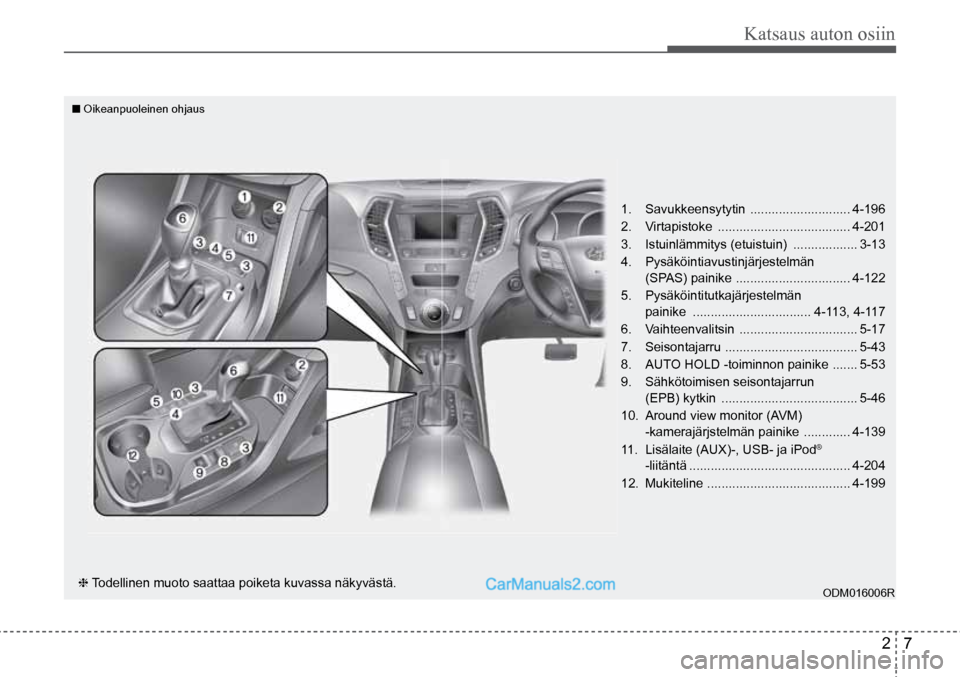Image resolution: width=960 pixels, height=677 pixels.
Task: Click page reference "4-196"
Action: pyautogui.click(x=868, y=209)
